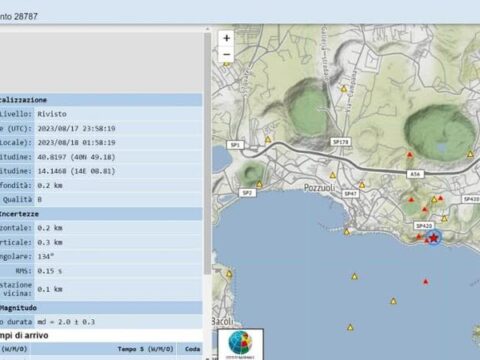Click yellow triangle station beside SP1 road

pyautogui.click(x=268, y=140)
